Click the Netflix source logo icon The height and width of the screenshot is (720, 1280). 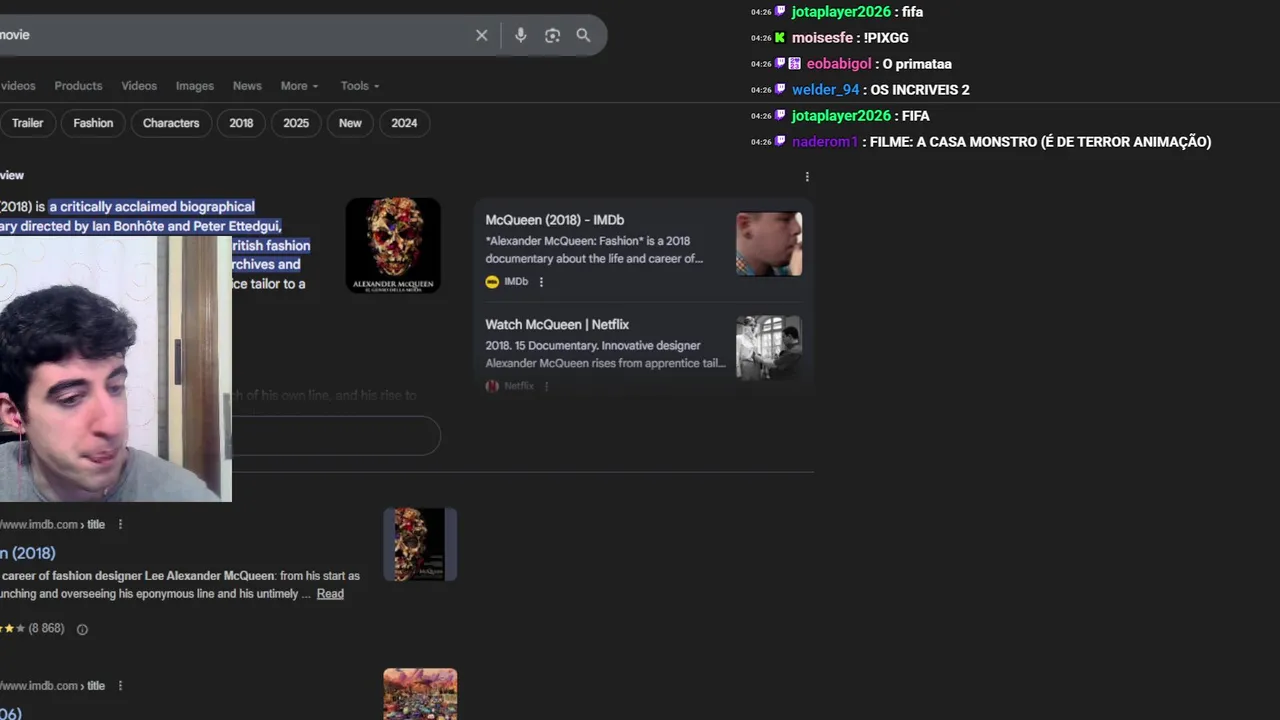coord(492,386)
